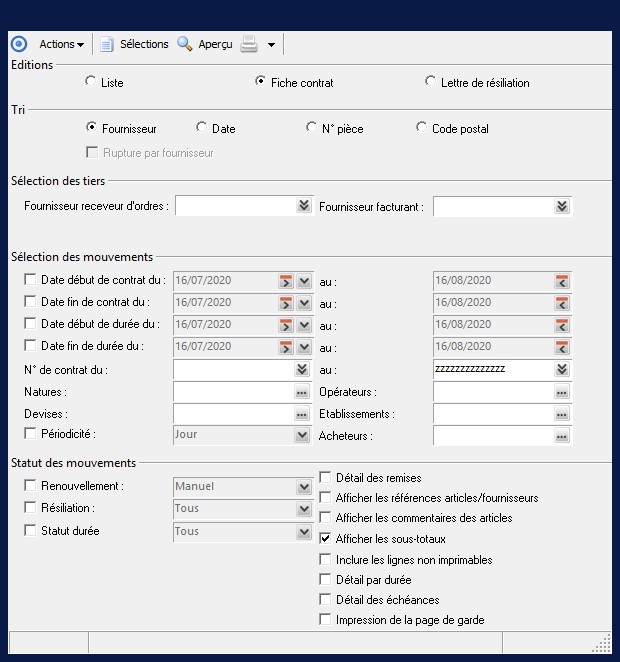Image resolution: width=620 pixels, height=662 pixels.
Task: Expand the N° de contrat du dropdown
Action: [303, 369]
